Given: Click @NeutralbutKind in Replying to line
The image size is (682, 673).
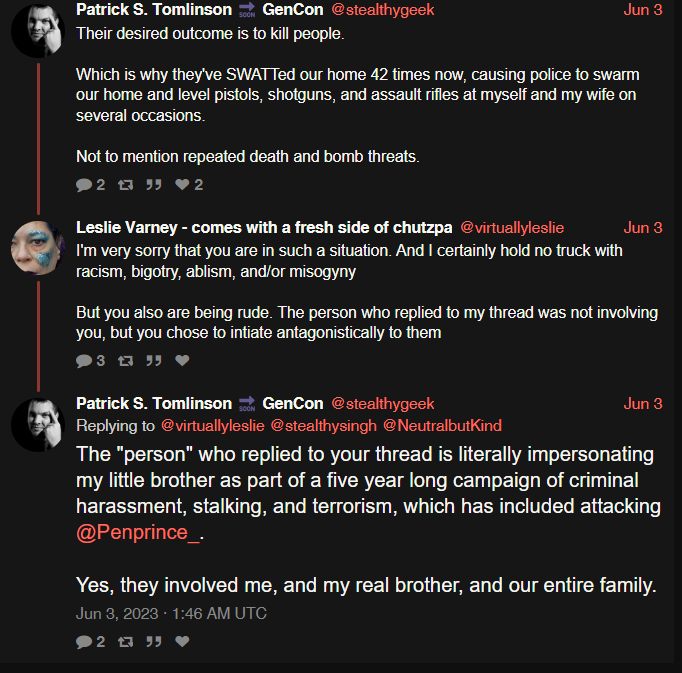Looking at the screenshot, I should 442,425.
